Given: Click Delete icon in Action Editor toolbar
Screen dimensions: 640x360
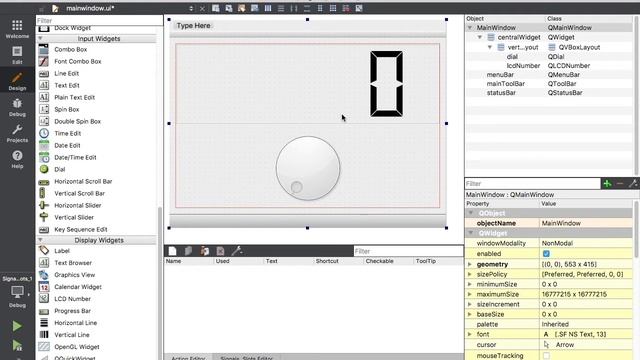Looking at the screenshot, I should tap(220, 251).
